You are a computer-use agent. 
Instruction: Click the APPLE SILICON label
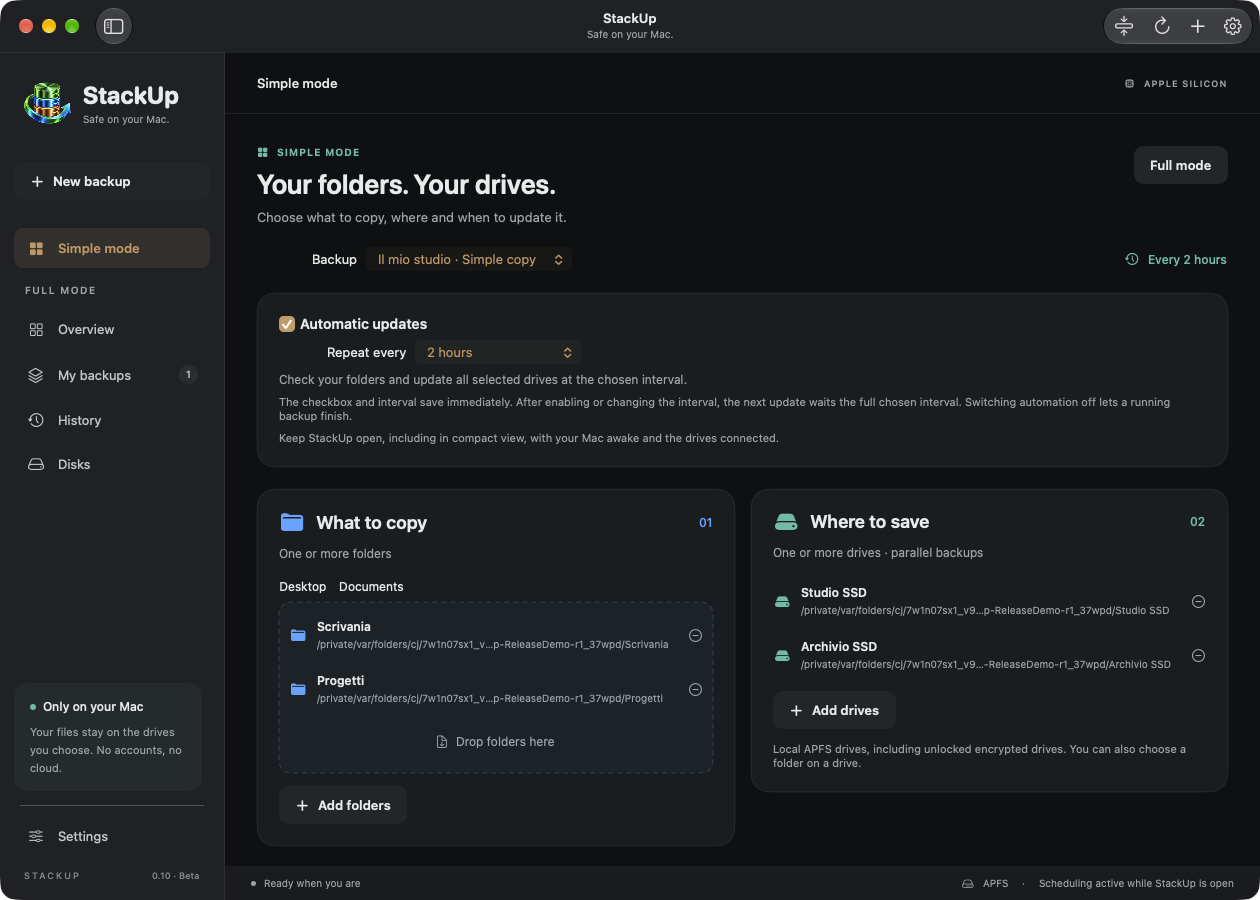(1185, 84)
